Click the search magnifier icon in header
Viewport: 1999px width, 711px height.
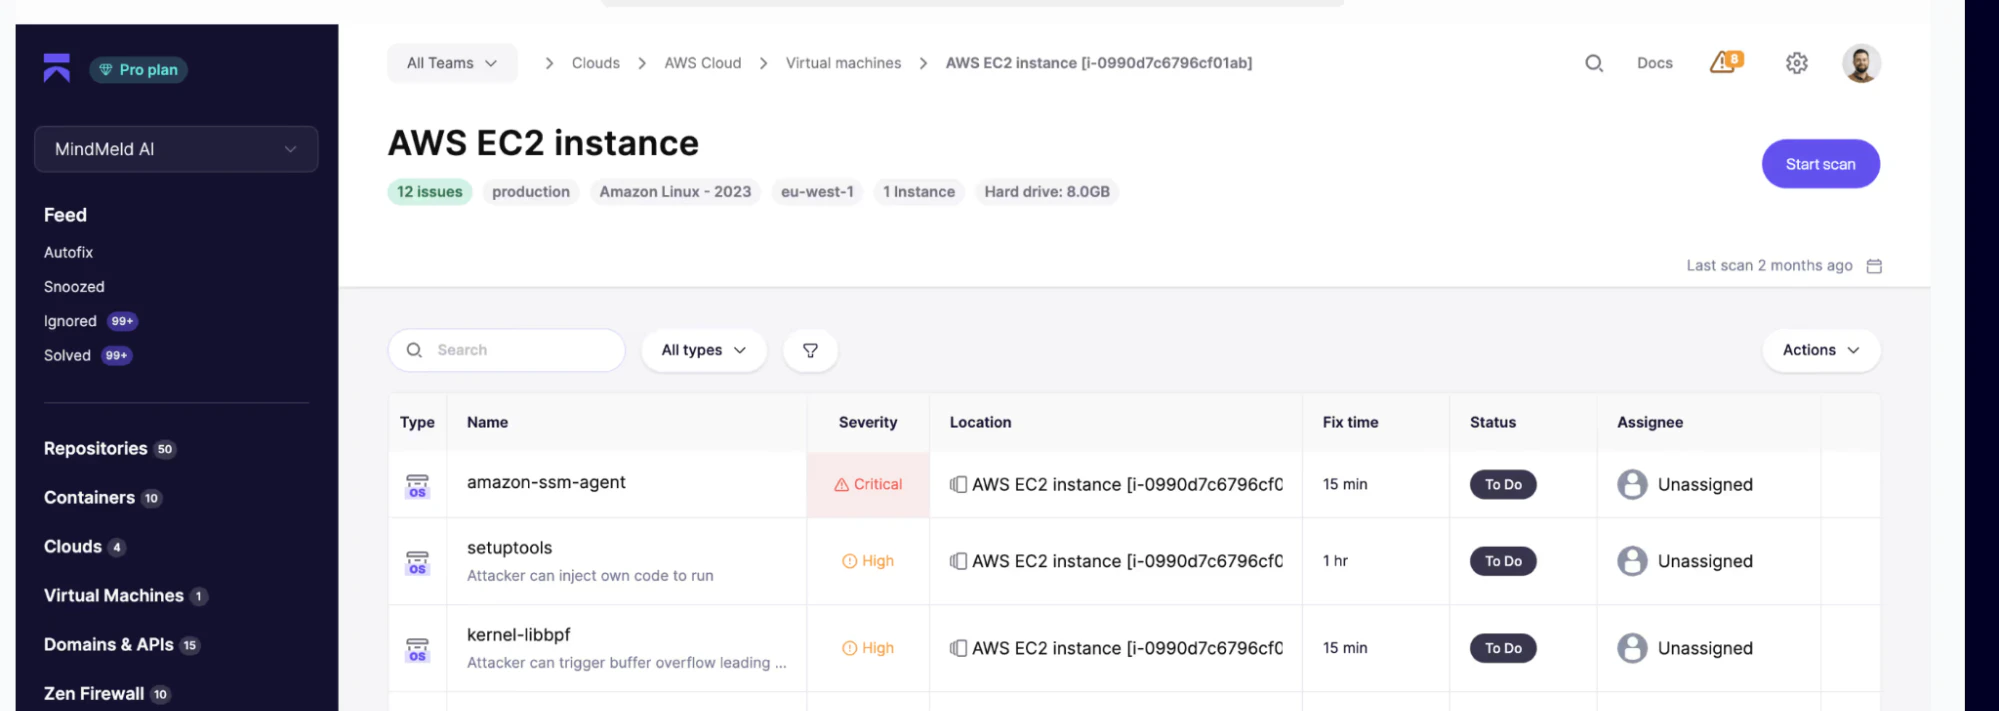[1594, 63]
